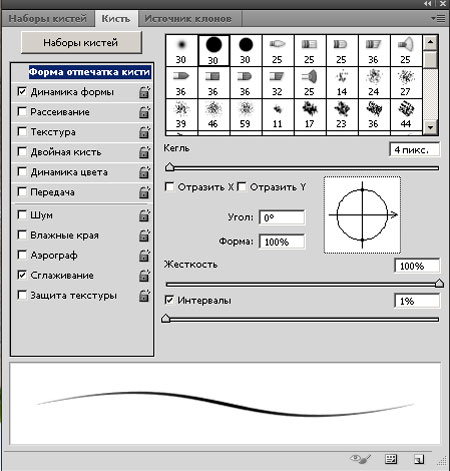Choose the brush preset sized 46
450x471 pixels.
click(213, 115)
